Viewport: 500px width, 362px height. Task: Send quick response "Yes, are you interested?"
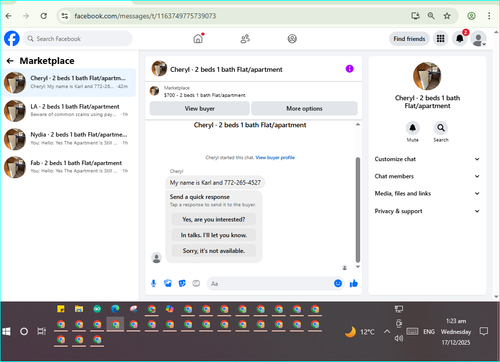click(214, 219)
